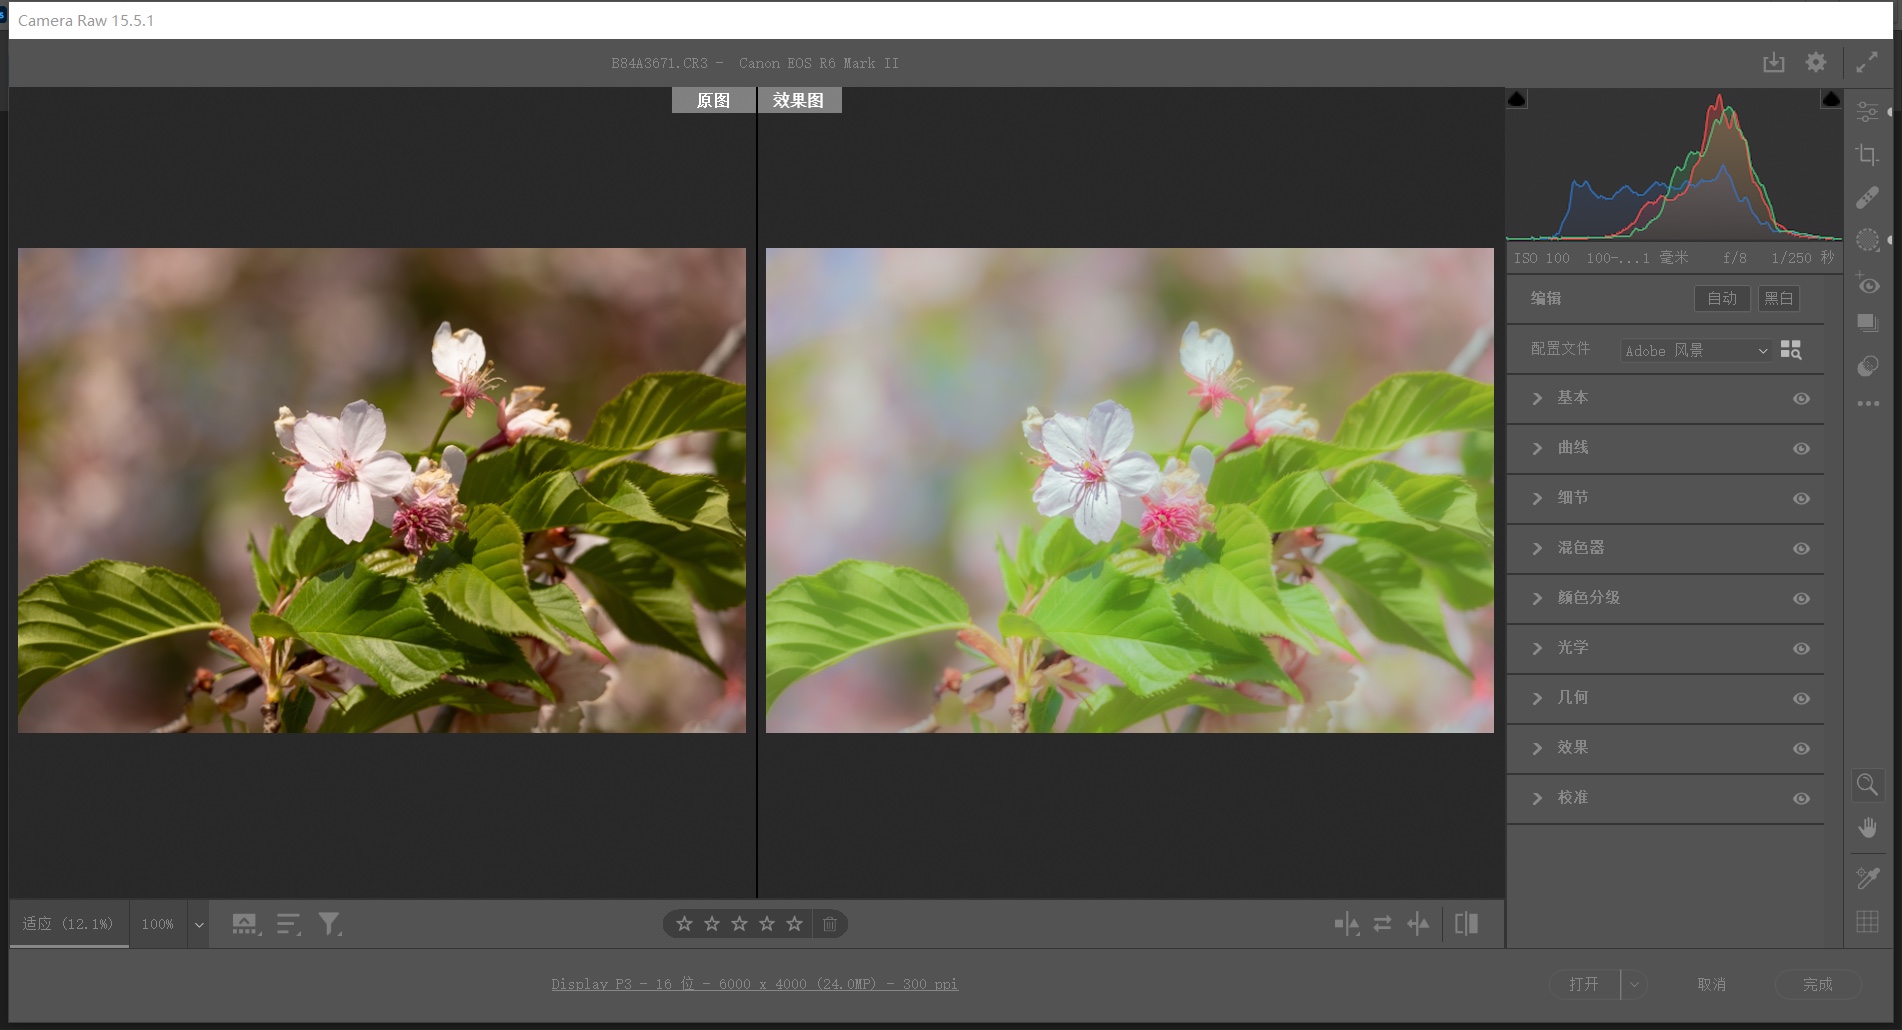Open Camera Raw preferences gear icon

tap(1816, 63)
